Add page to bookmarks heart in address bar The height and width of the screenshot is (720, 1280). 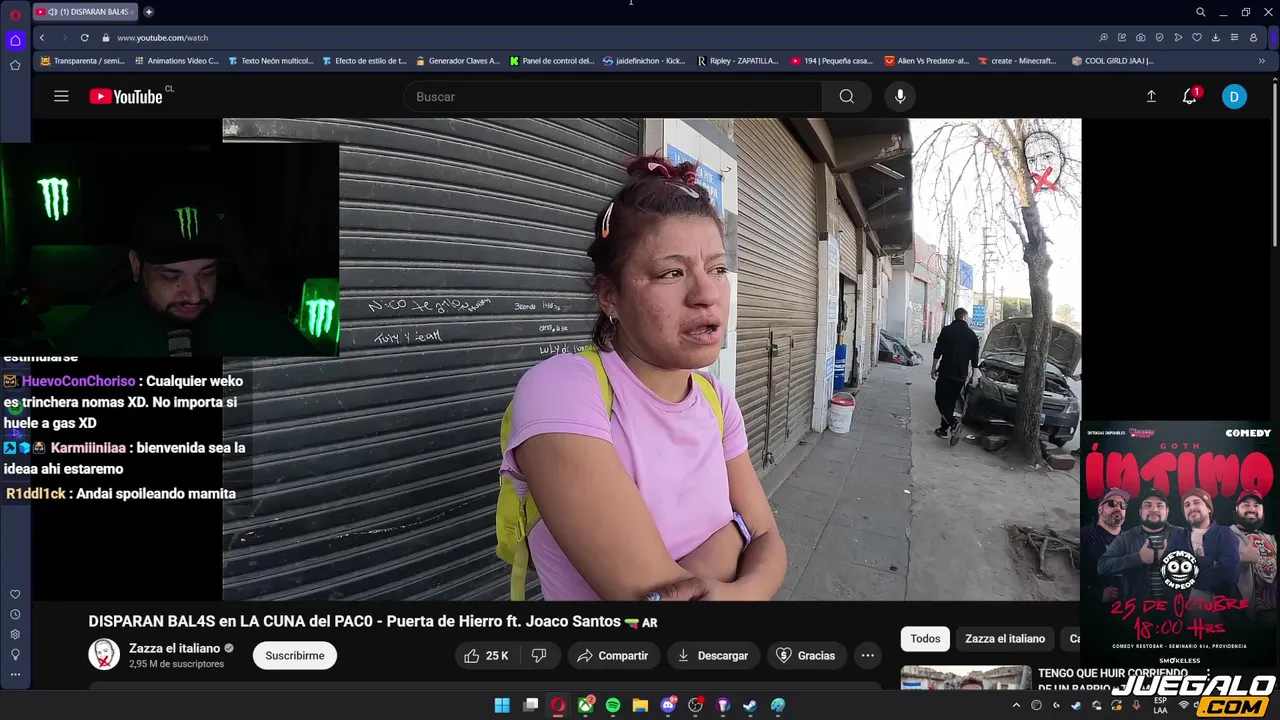(x=1197, y=38)
